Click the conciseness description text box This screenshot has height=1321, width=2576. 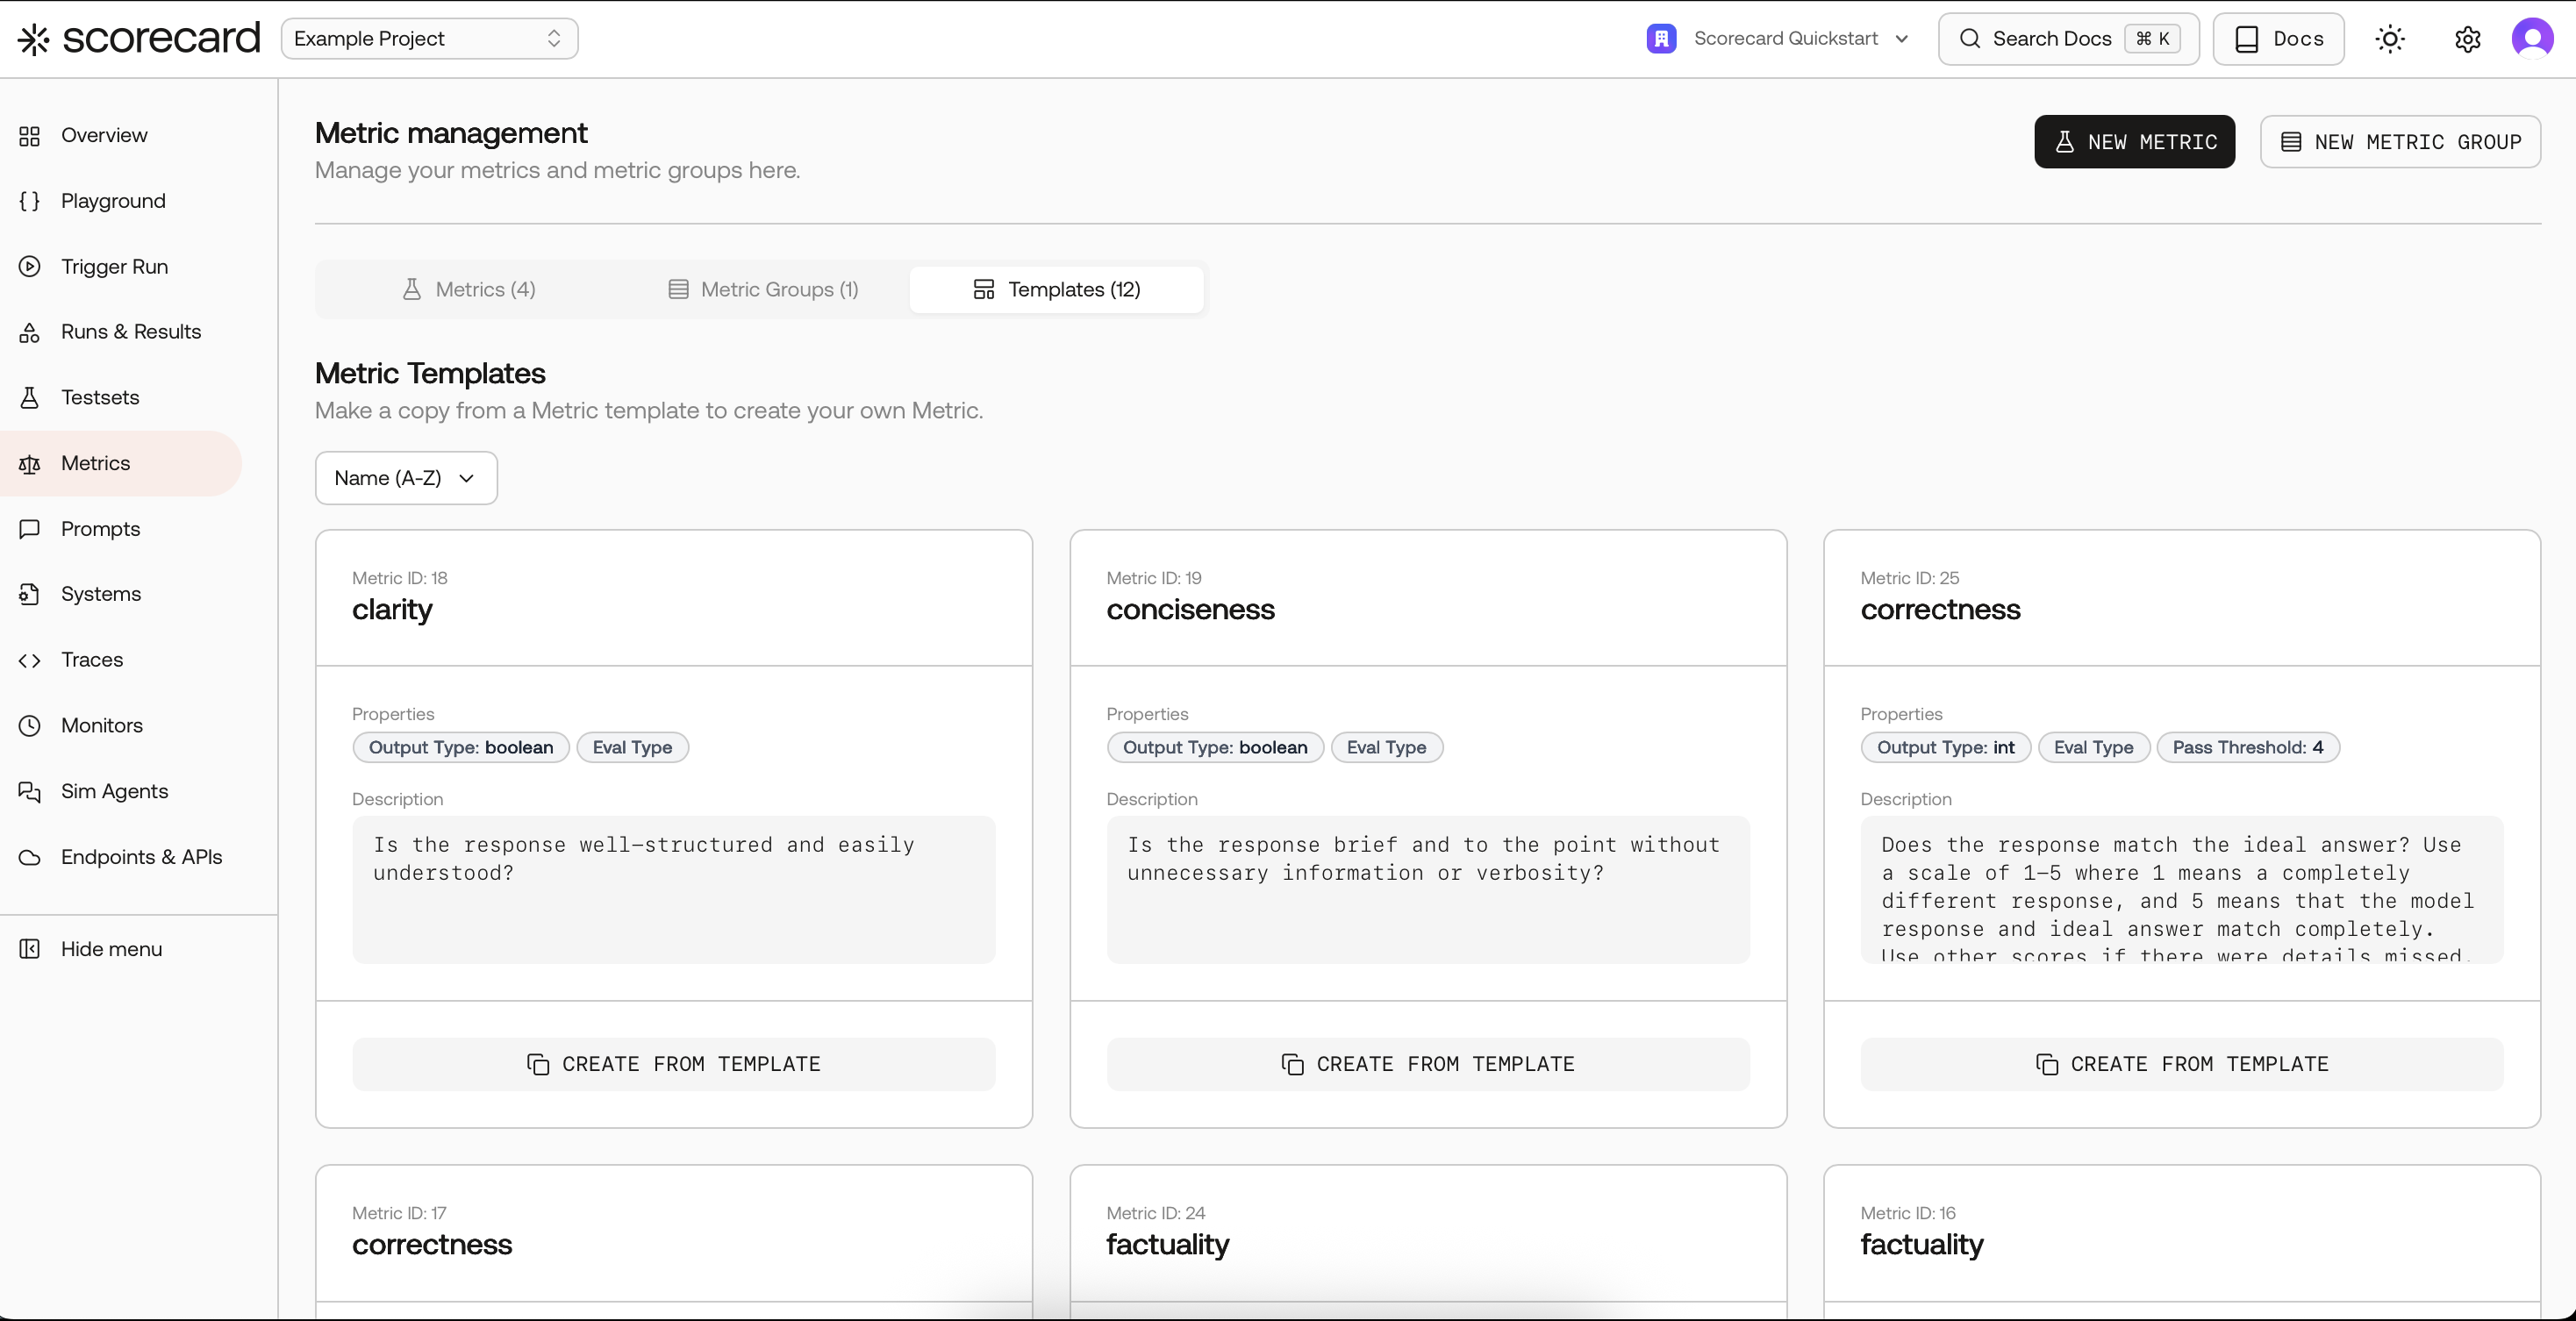[x=1428, y=890]
